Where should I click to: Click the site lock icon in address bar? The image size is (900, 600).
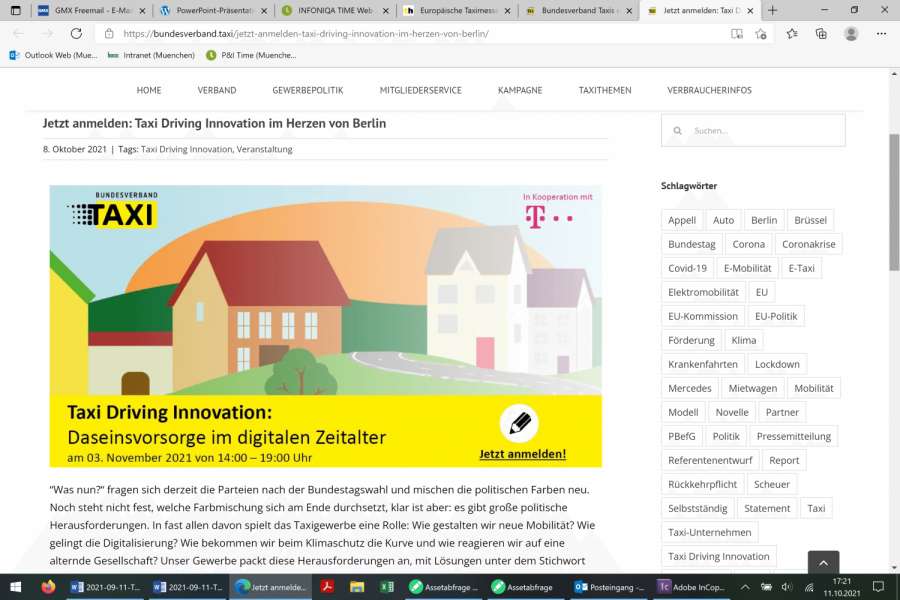click(109, 34)
